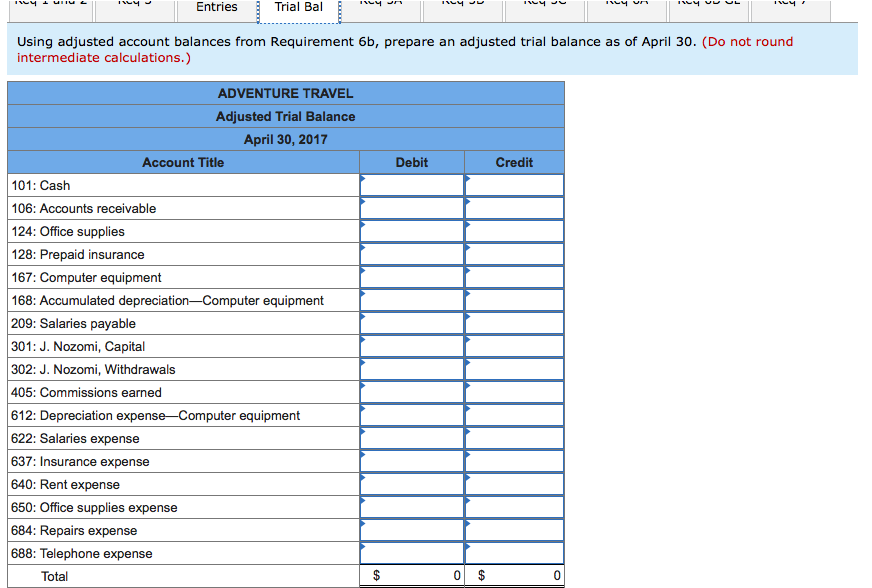The image size is (872, 588).
Task: Click the 'Adjusted Trial Balance' heading
Action: pos(285,116)
